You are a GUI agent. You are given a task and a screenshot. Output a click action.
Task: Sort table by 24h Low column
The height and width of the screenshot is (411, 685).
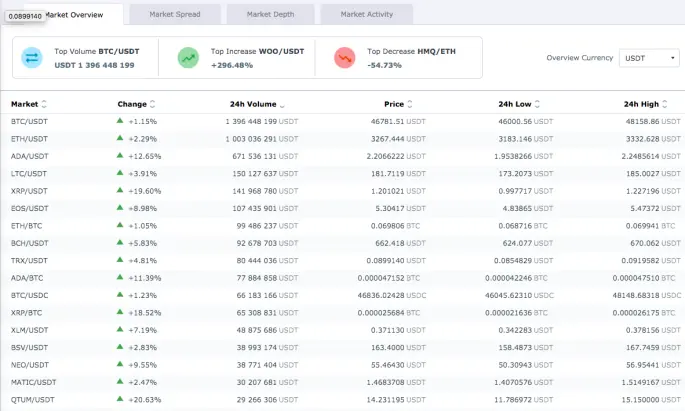coord(519,104)
